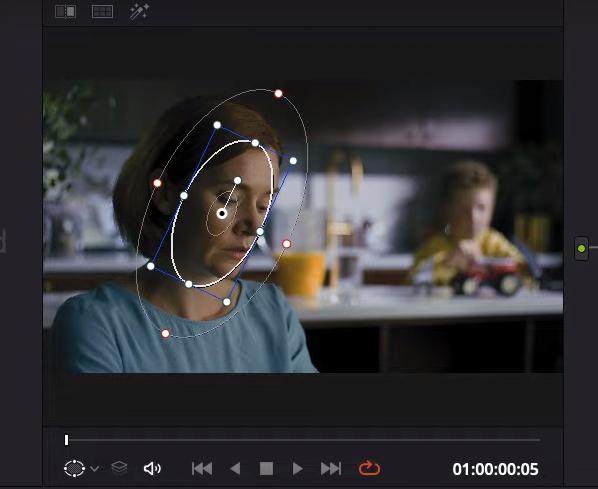Play the clip forward
Screen dimensions: 598x489
click(x=297, y=468)
